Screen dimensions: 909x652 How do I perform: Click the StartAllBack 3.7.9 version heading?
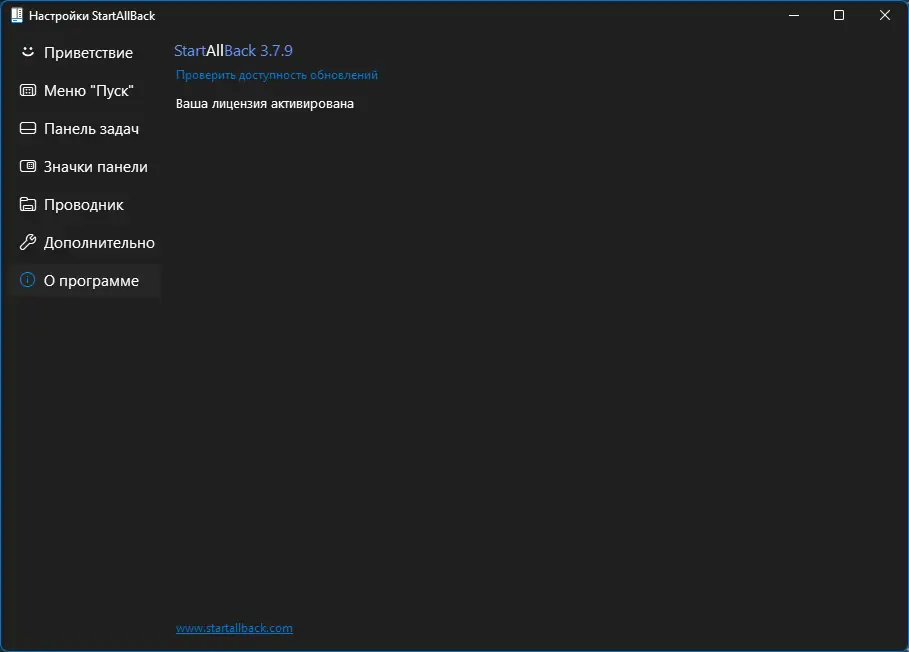(x=233, y=50)
